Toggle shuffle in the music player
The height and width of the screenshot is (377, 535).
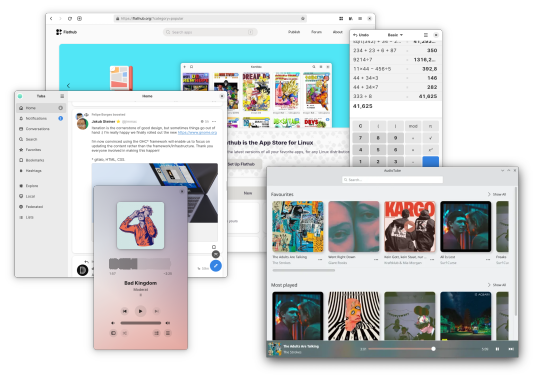coord(125,333)
